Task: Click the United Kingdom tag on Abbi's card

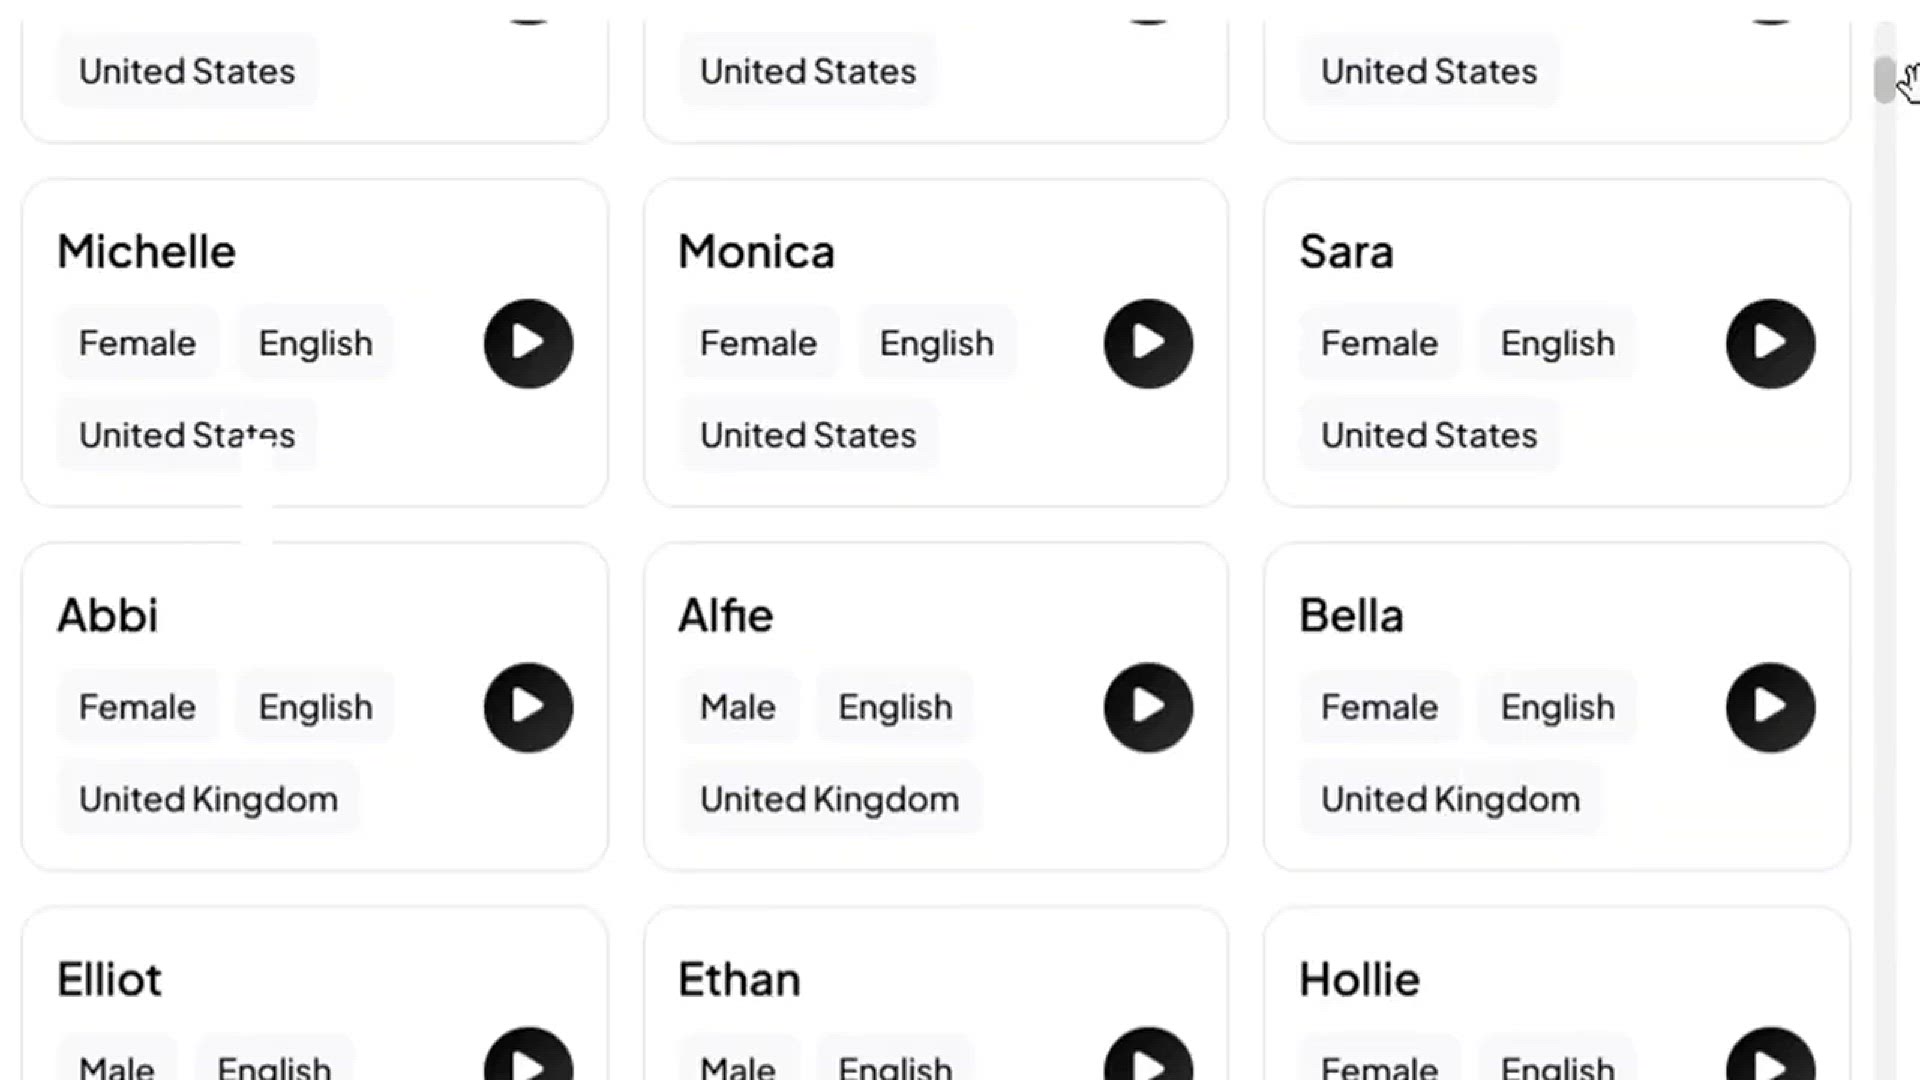Action: point(207,798)
